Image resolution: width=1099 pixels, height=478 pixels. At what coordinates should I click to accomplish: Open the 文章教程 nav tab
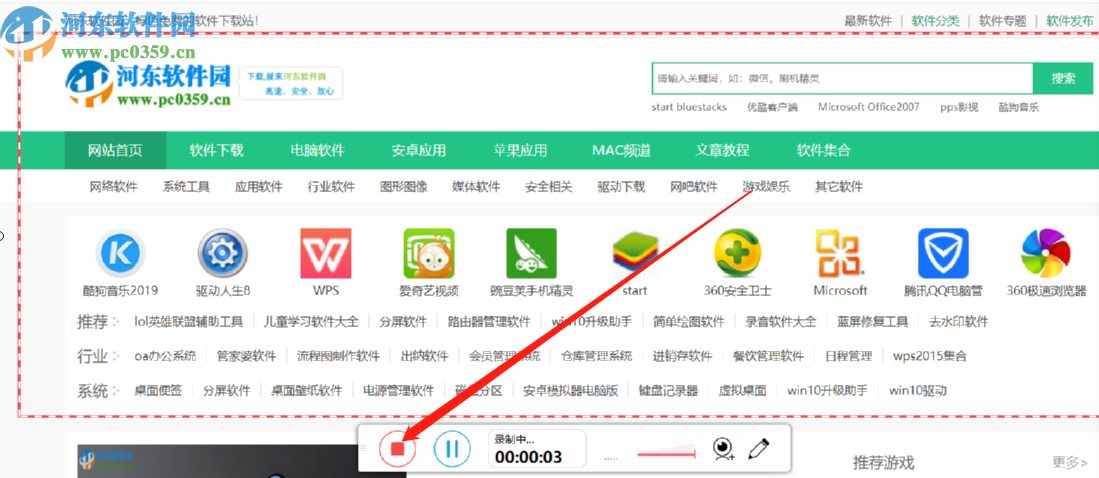click(x=723, y=150)
